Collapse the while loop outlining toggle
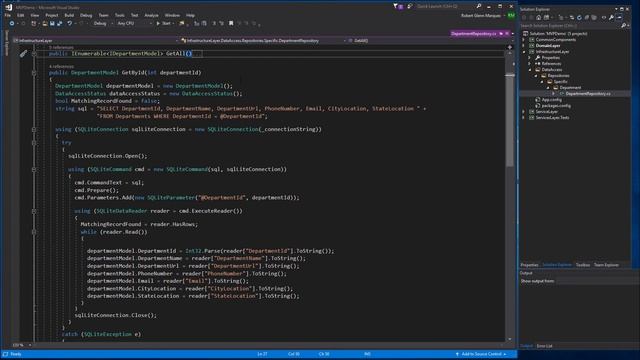 pyautogui.click(x=34, y=232)
